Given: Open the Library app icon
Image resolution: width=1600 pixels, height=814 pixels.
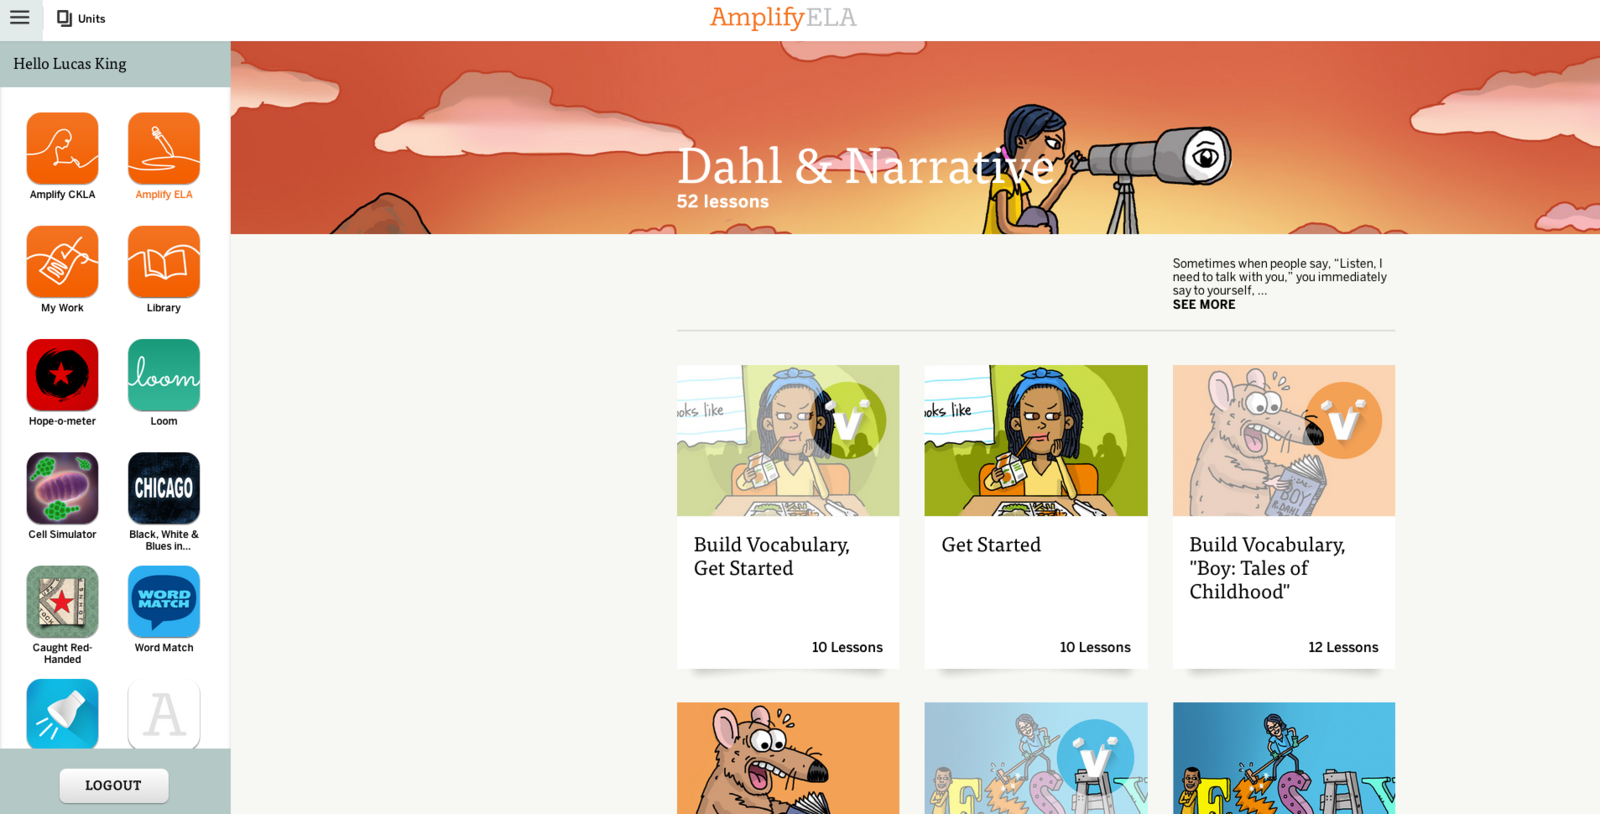Looking at the screenshot, I should tap(164, 262).
